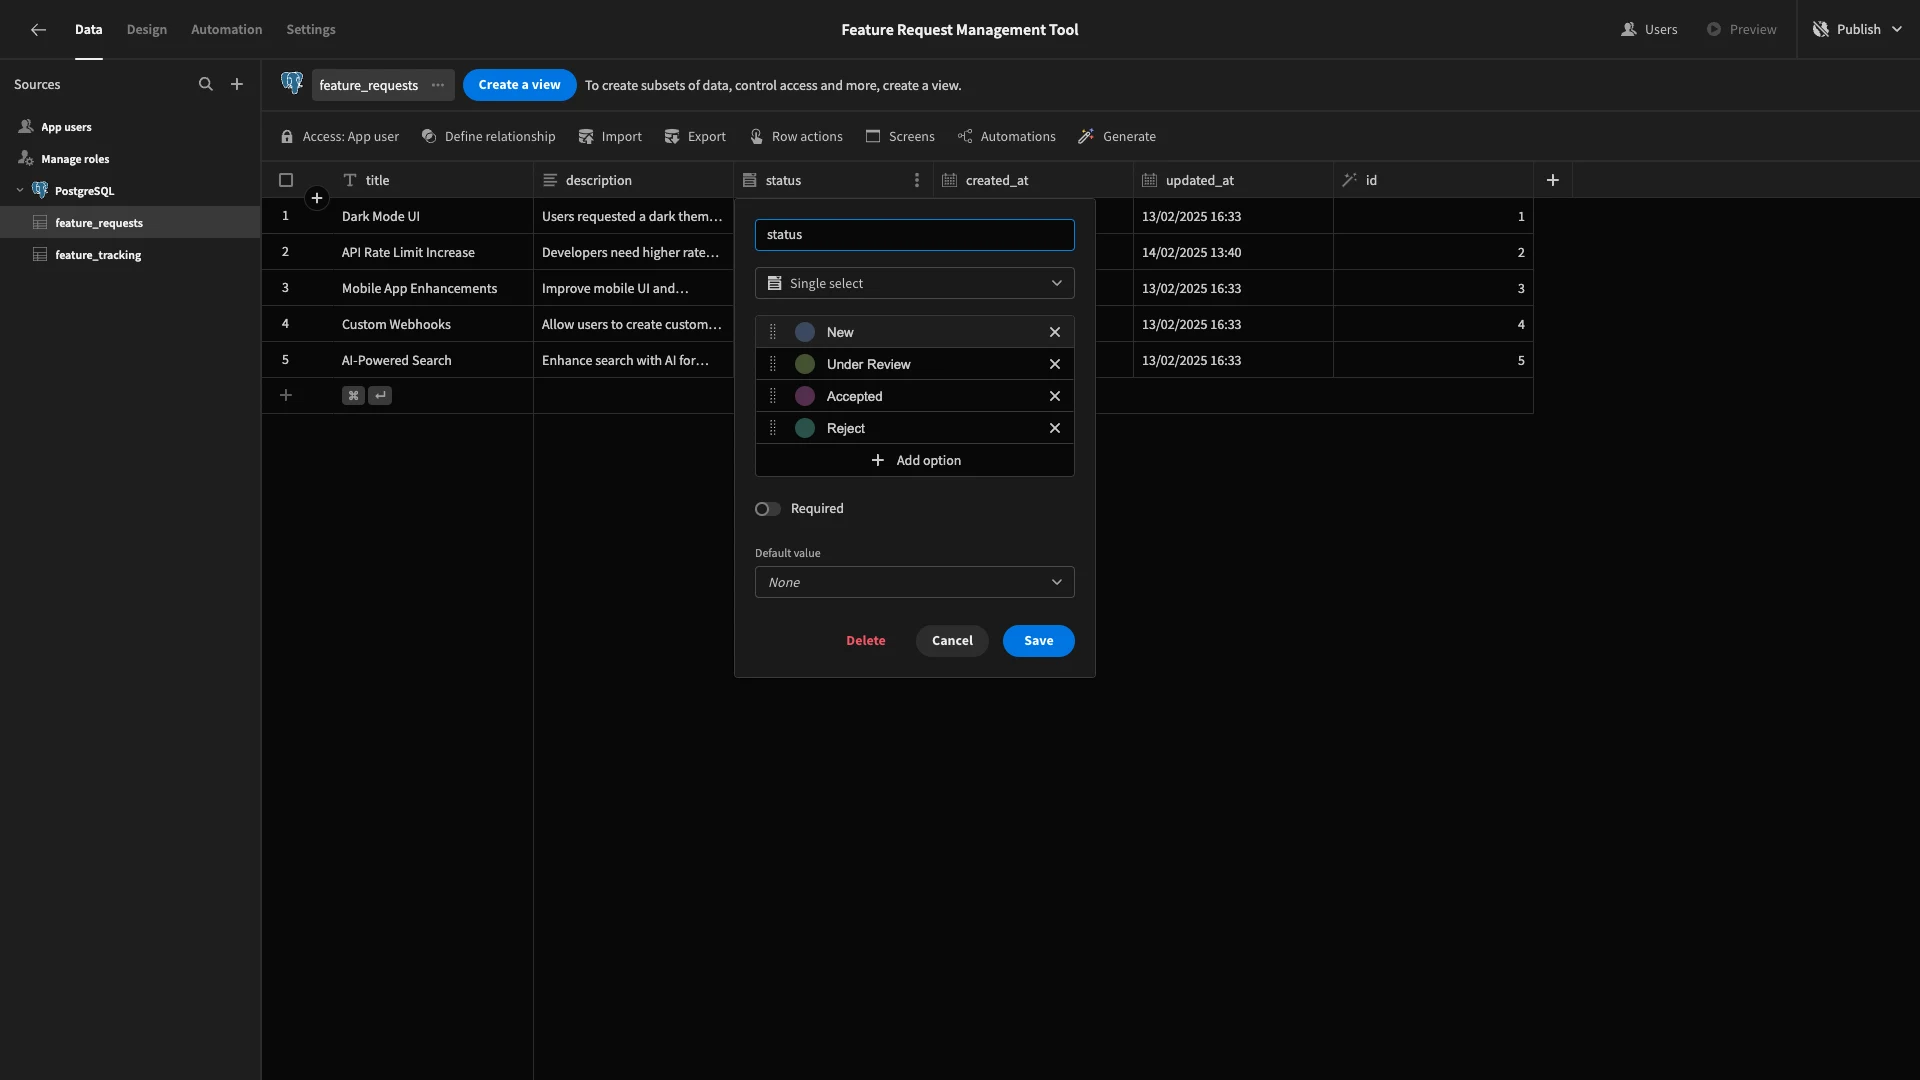Grab the drag handle of Under Review option
Screen dimensions: 1920x1080
tap(772, 364)
